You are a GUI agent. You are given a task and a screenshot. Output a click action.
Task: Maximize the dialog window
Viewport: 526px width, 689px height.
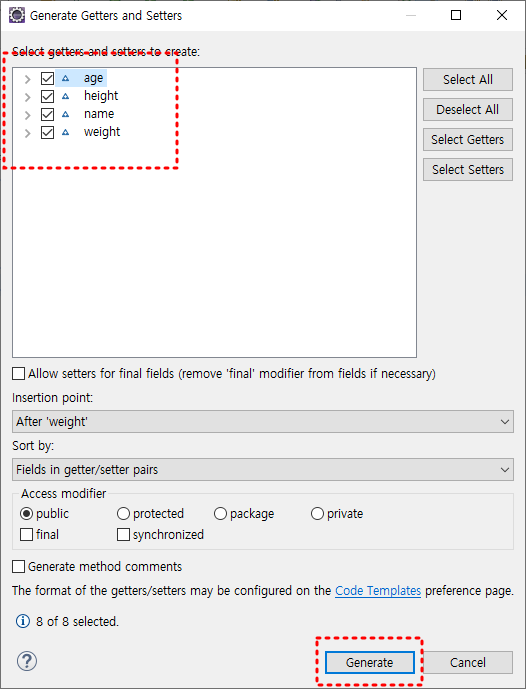pos(456,15)
